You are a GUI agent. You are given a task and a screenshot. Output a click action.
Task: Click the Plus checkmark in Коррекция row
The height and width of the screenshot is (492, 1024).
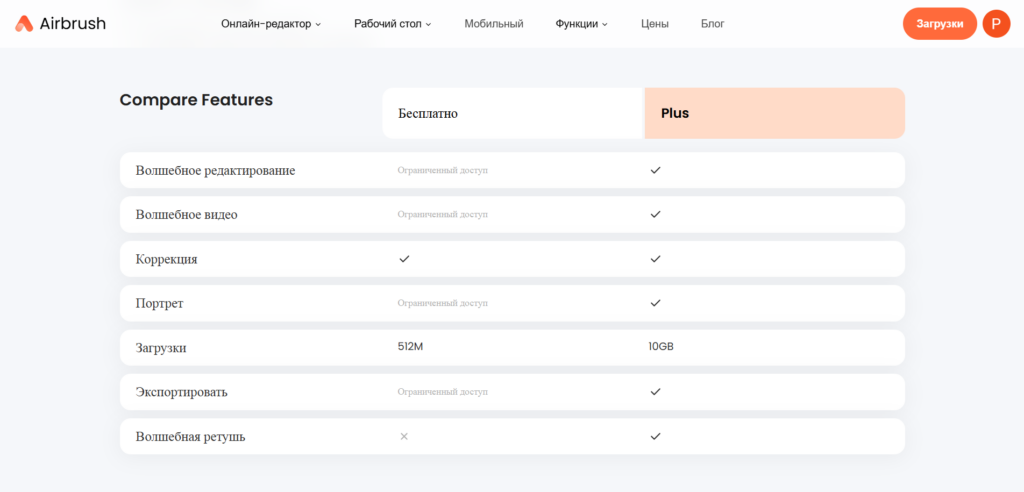[656, 259]
